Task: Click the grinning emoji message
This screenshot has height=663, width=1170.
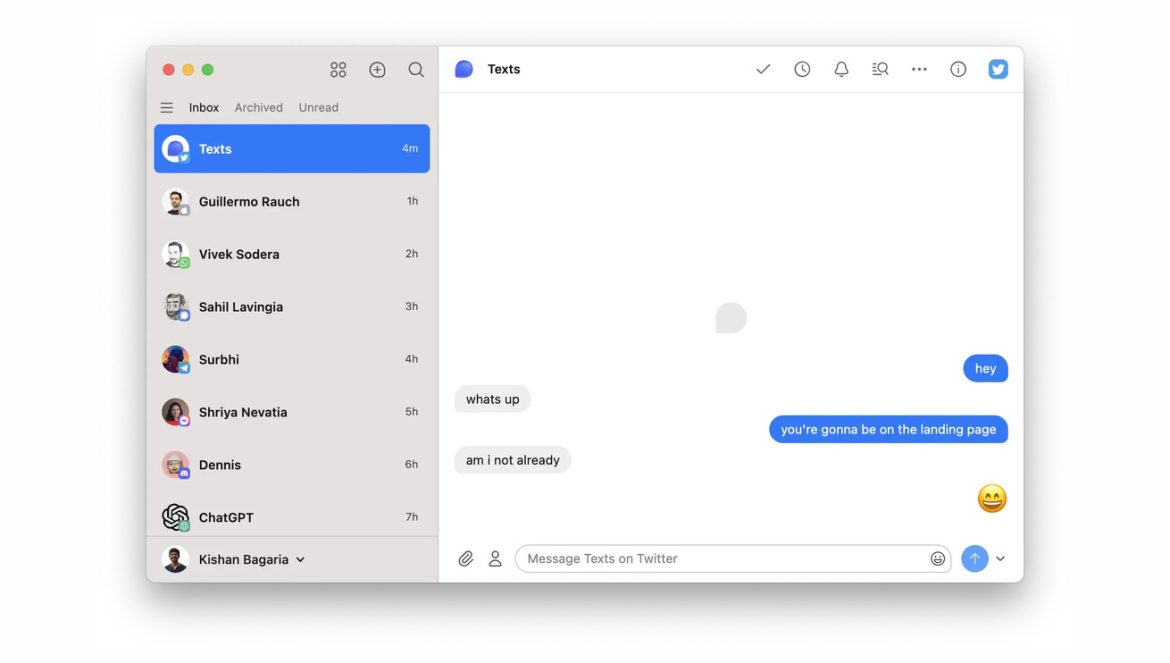Action: (x=992, y=499)
